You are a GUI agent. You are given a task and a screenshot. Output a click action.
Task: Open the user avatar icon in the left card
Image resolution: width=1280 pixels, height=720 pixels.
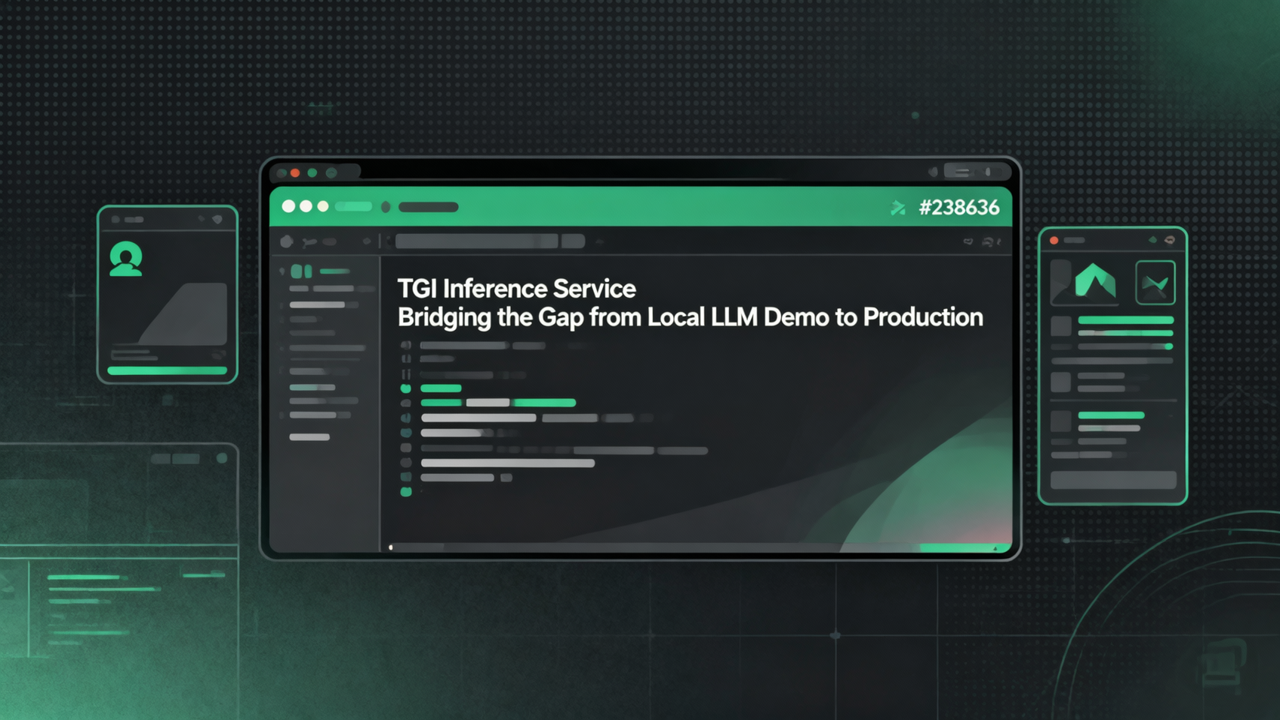pos(126,258)
